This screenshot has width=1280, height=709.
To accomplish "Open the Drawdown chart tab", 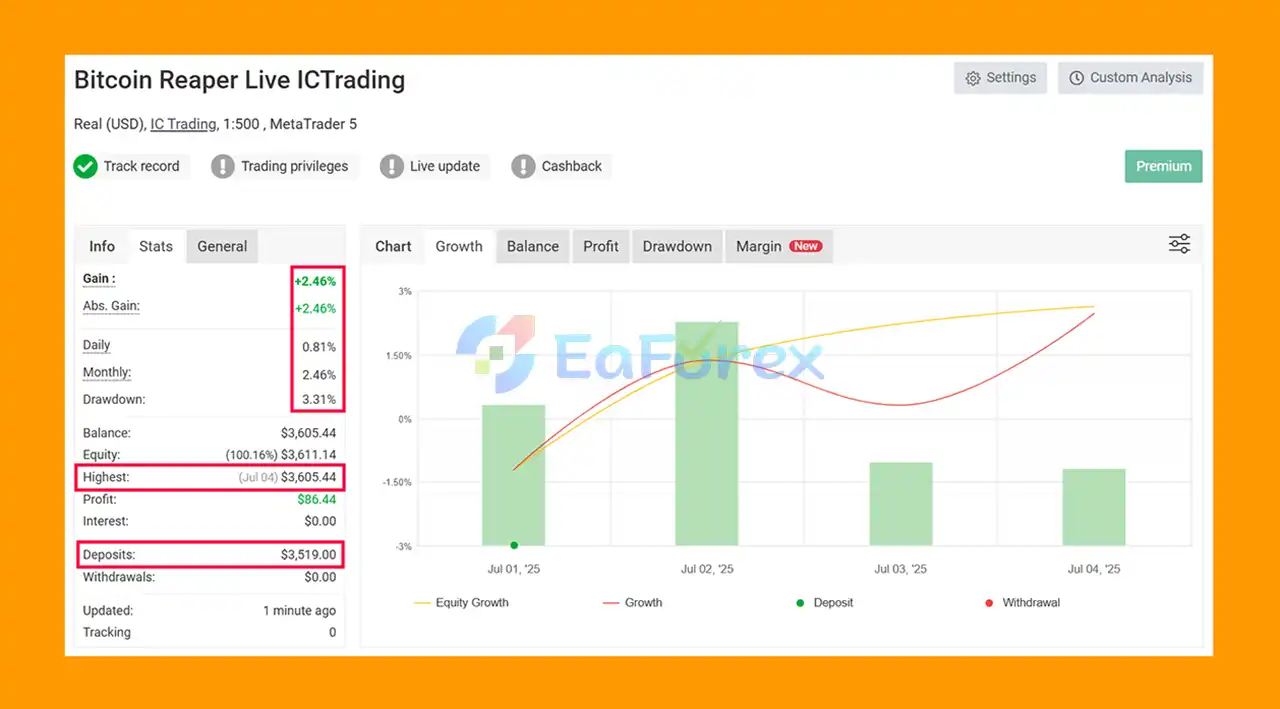I will pos(677,246).
